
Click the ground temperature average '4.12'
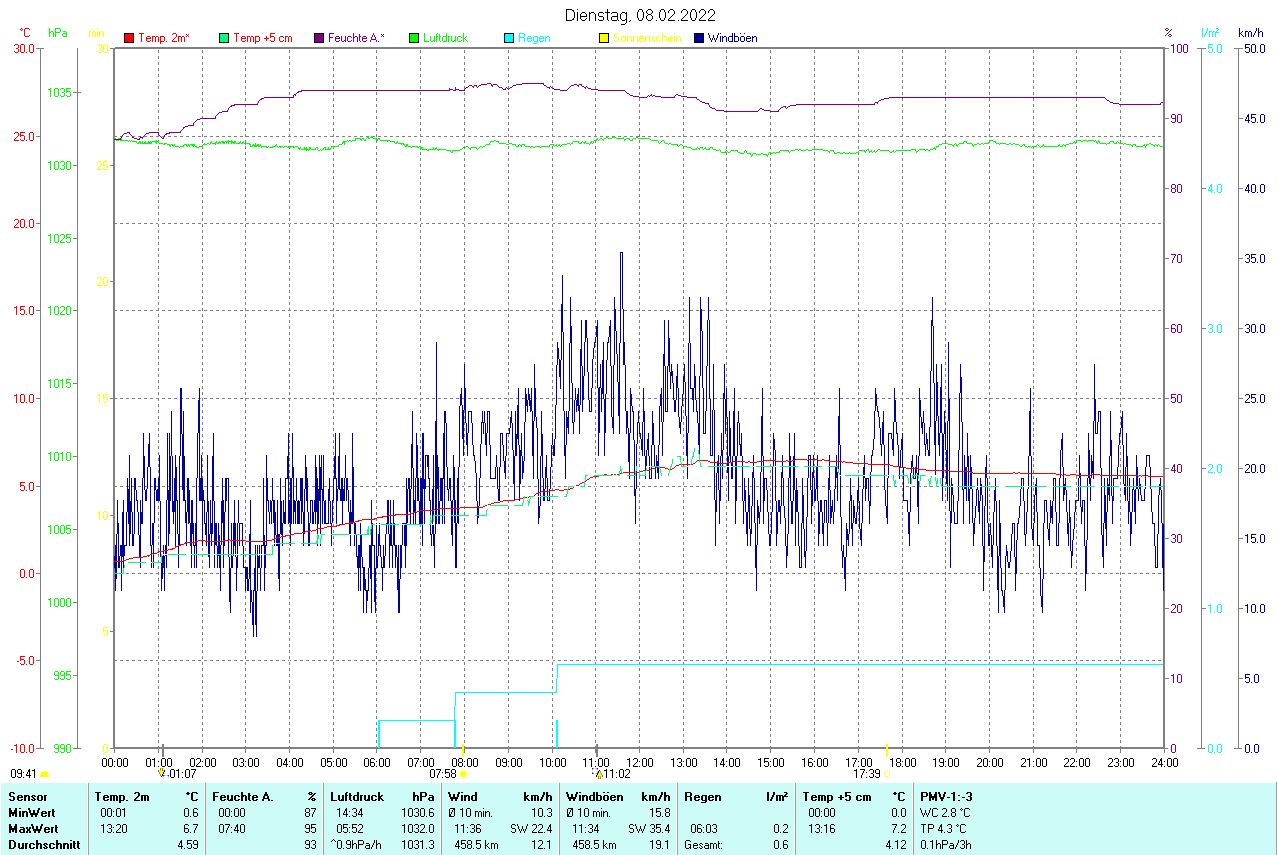point(894,845)
